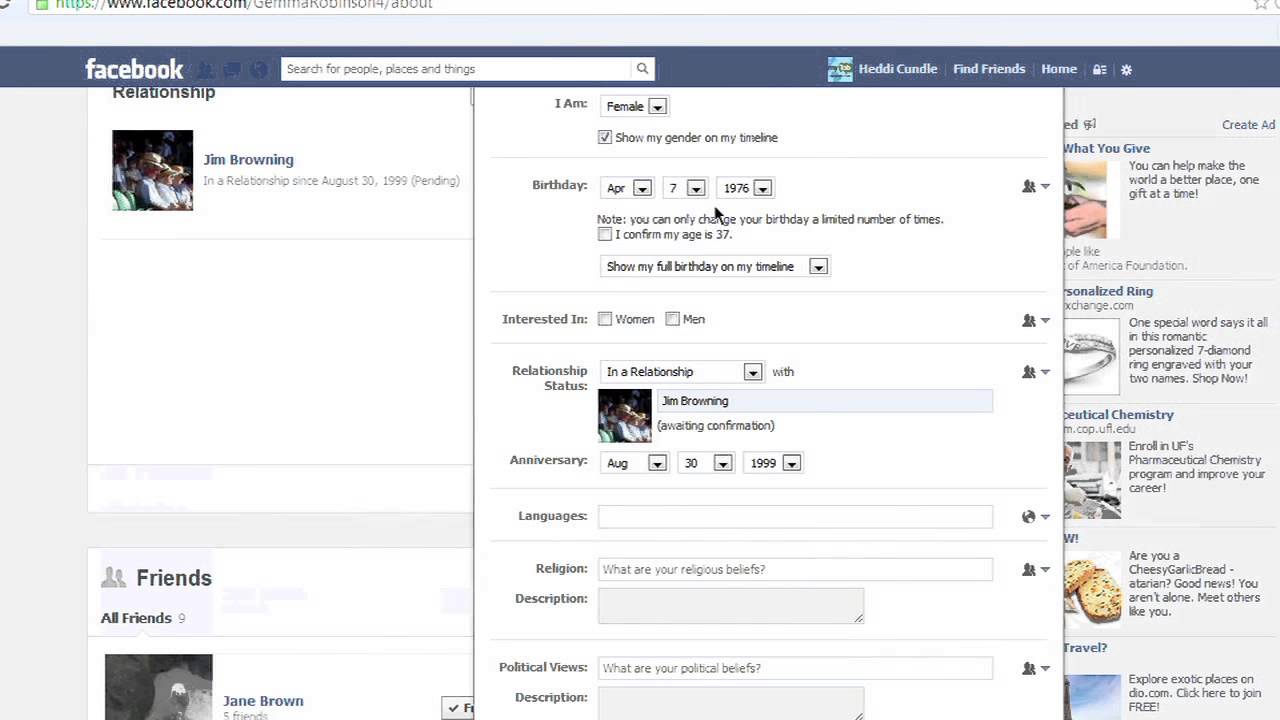Click the browser address bar URL
The width and height of the screenshot is (1280, 720).
pyautogui.click(x=244, y=4)
